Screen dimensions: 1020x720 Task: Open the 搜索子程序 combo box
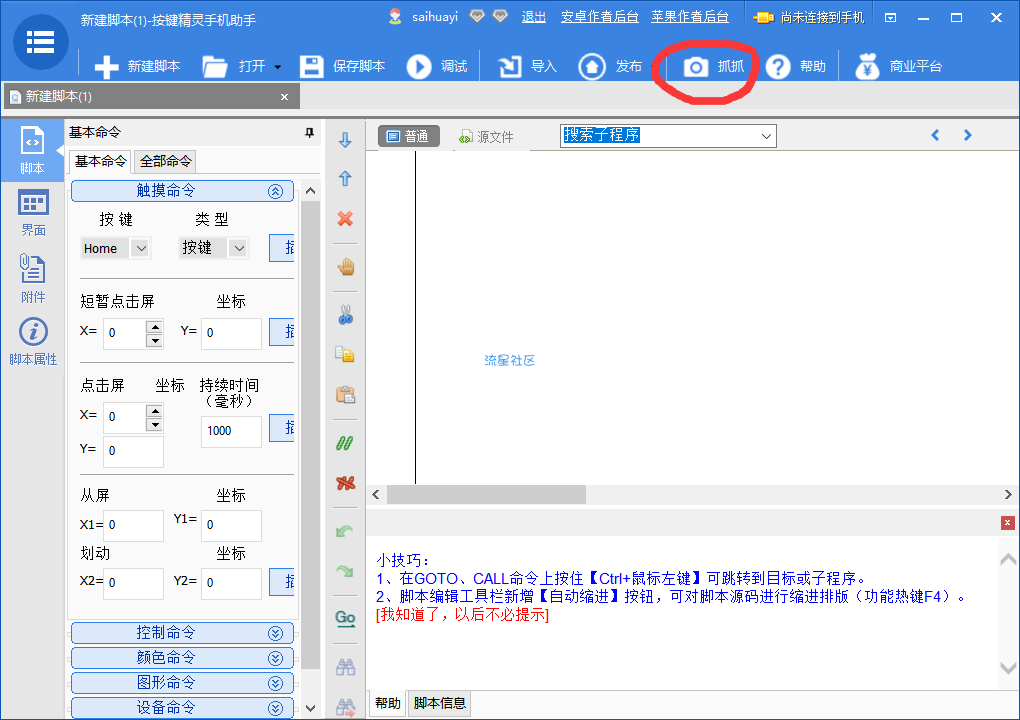pyautogui.click(x=767, y=136)
